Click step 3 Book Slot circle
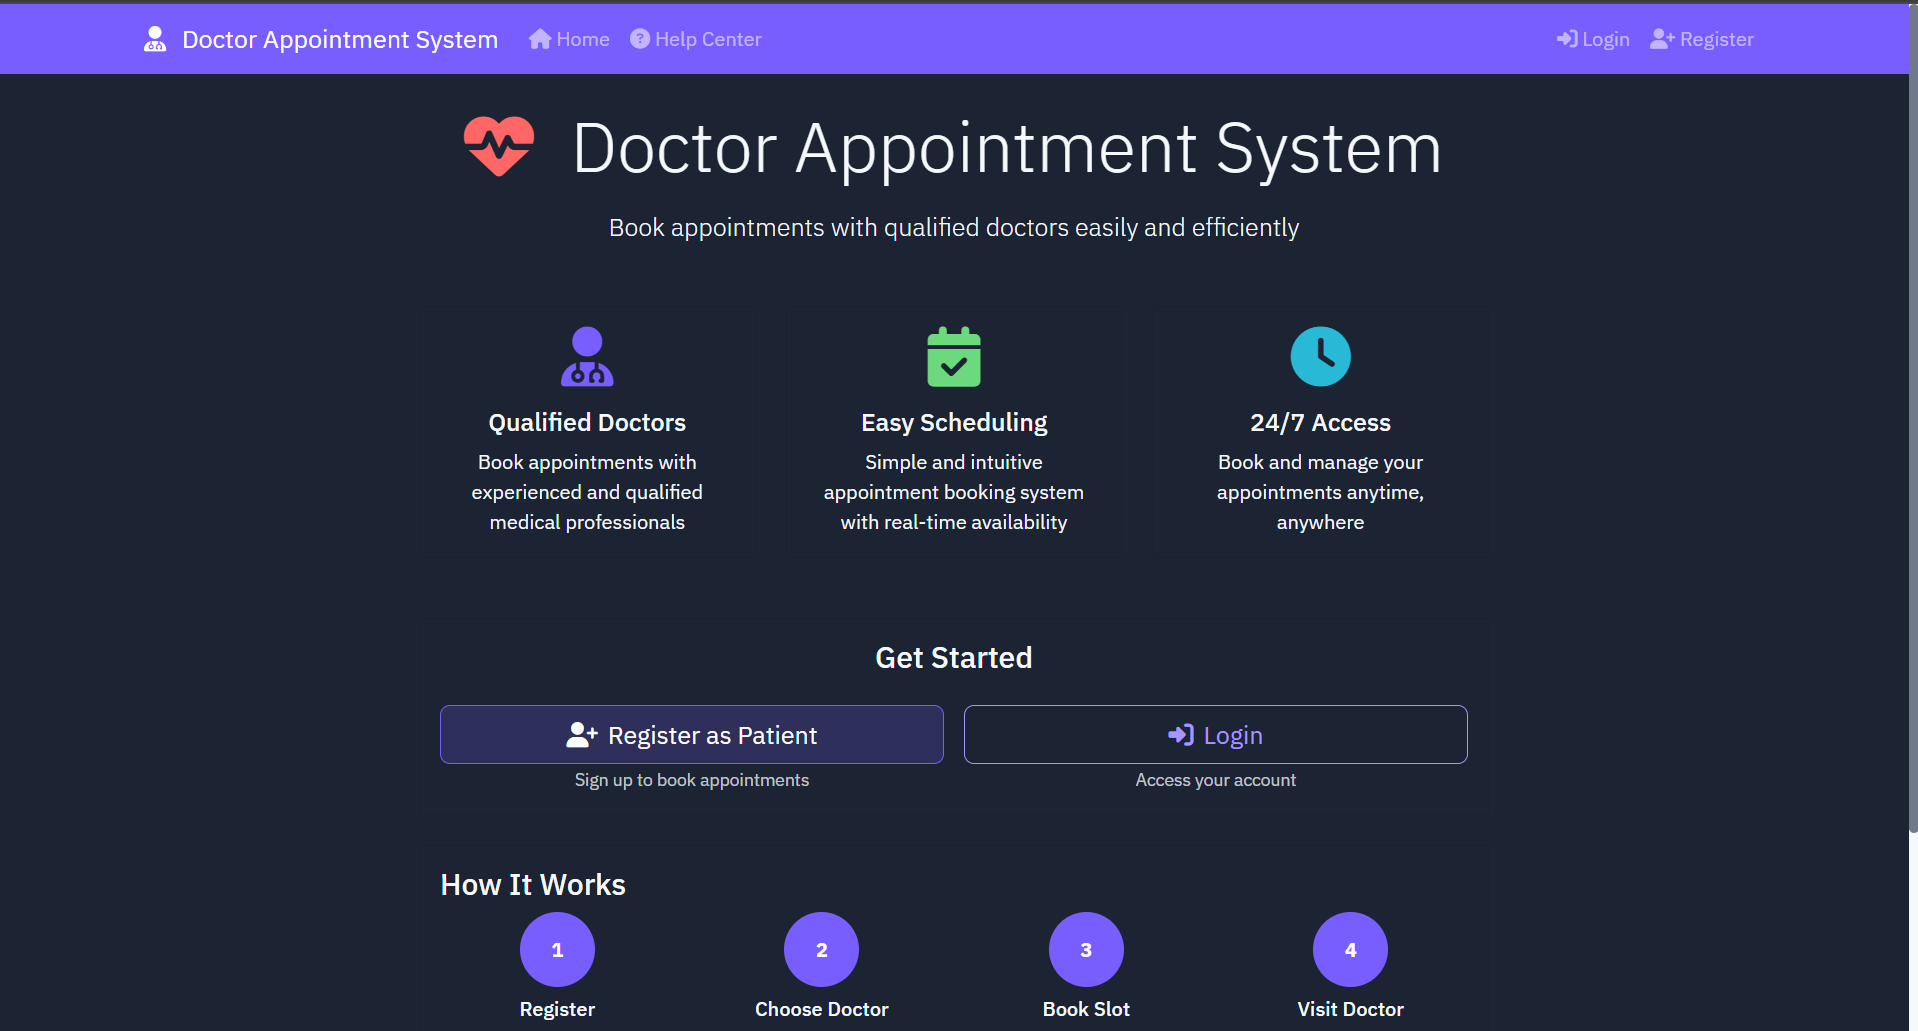Screen dimensions: 1918x1031 (x=1086, y=949)
